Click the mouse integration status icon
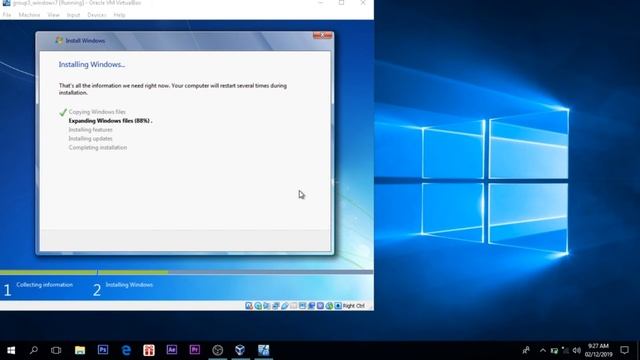Screen dimensions: 640x360 pos(329,306)
